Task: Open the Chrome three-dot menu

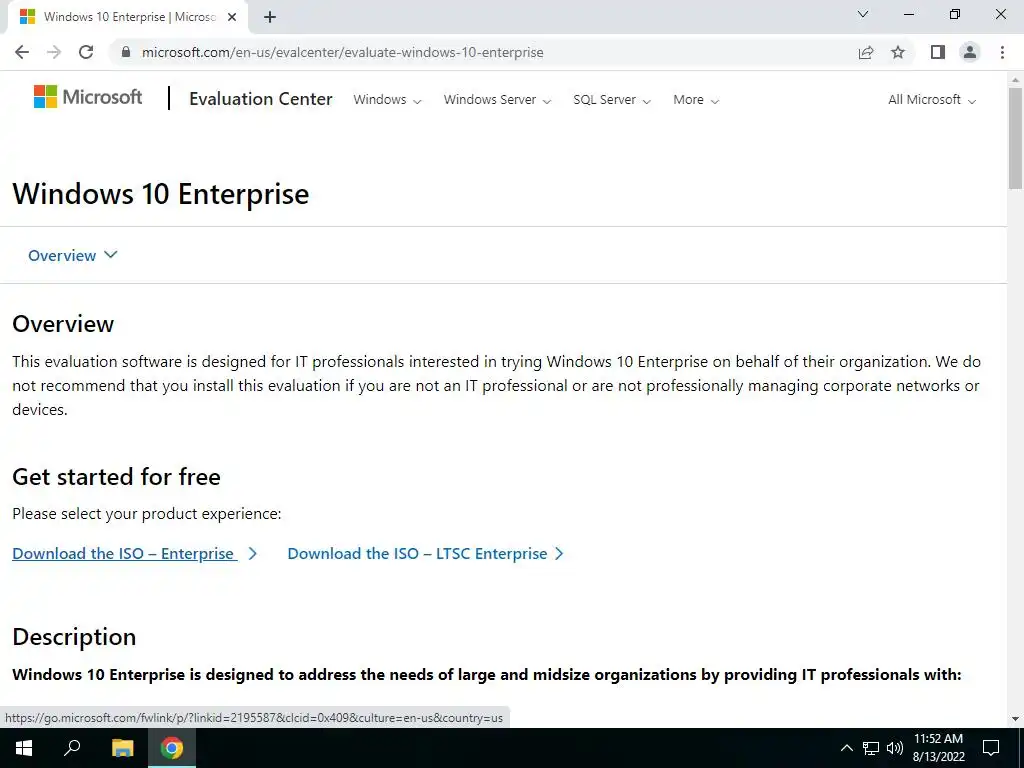Action: click(1002, 52)
